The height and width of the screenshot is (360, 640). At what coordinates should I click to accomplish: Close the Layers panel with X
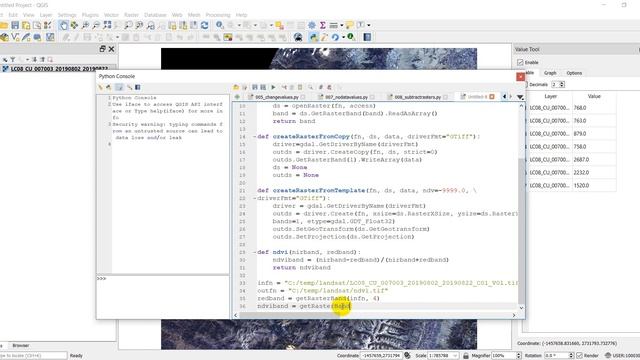[111, 49]
